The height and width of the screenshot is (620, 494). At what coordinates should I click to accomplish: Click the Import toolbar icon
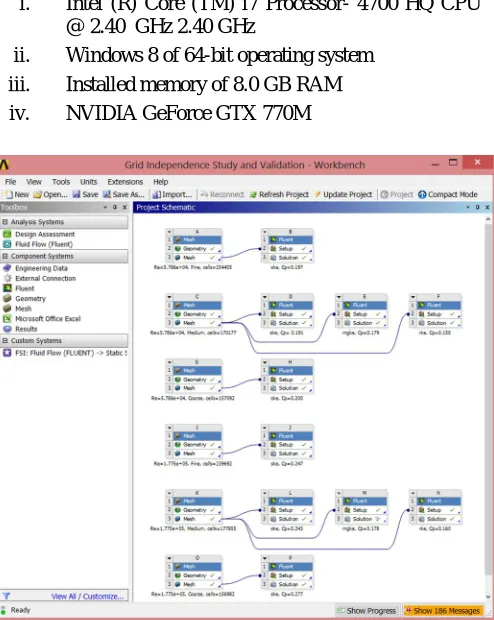(x=157, y=195)
